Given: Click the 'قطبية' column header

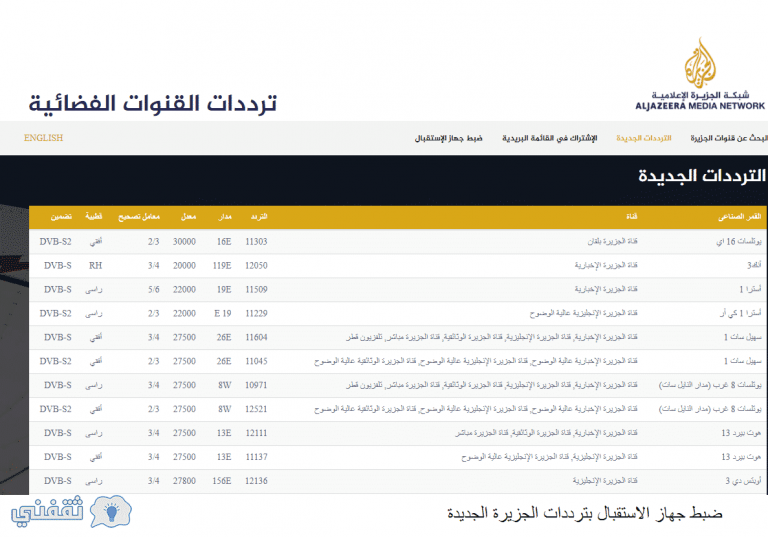Looking at the screenshot, I should [x=94, y=217].
